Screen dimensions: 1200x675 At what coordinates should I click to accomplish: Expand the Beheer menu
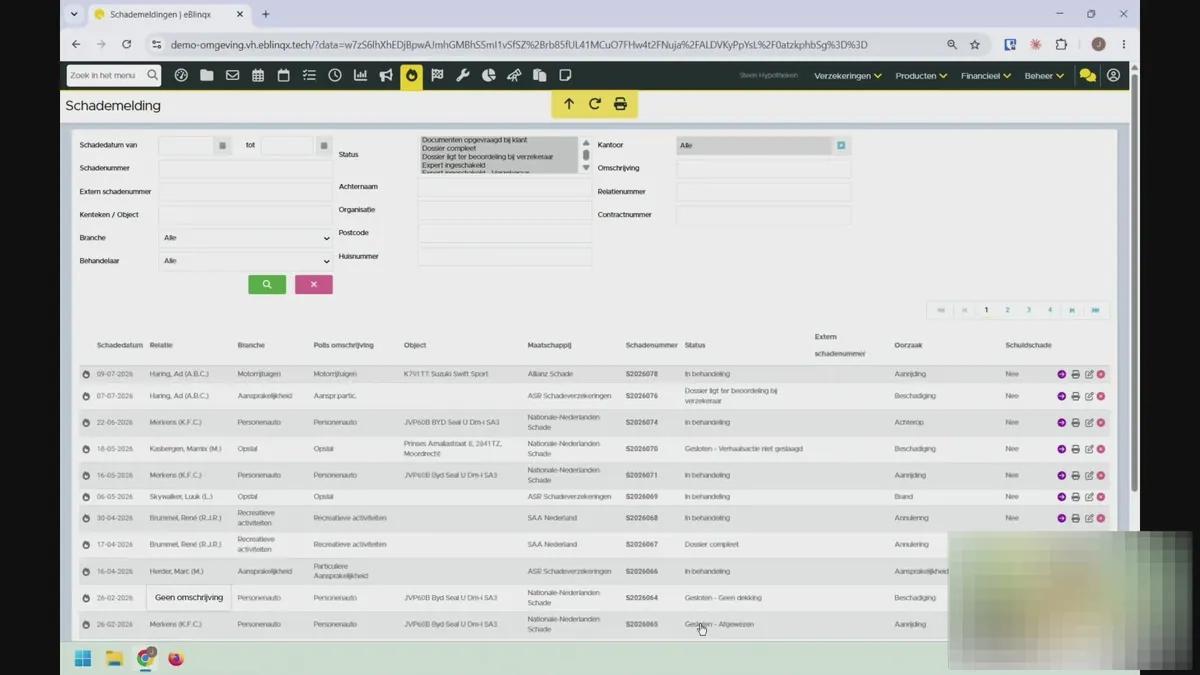pos(1044,76)
